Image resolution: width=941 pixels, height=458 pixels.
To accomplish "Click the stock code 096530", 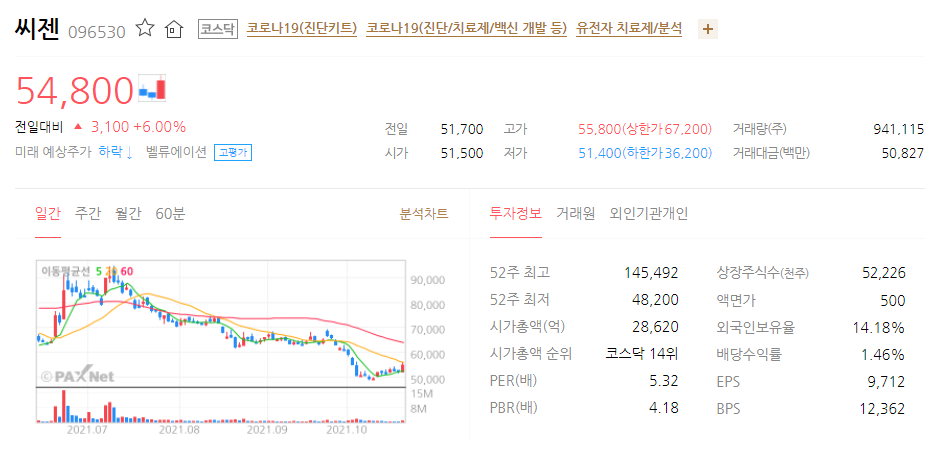I will pos(97,31).
